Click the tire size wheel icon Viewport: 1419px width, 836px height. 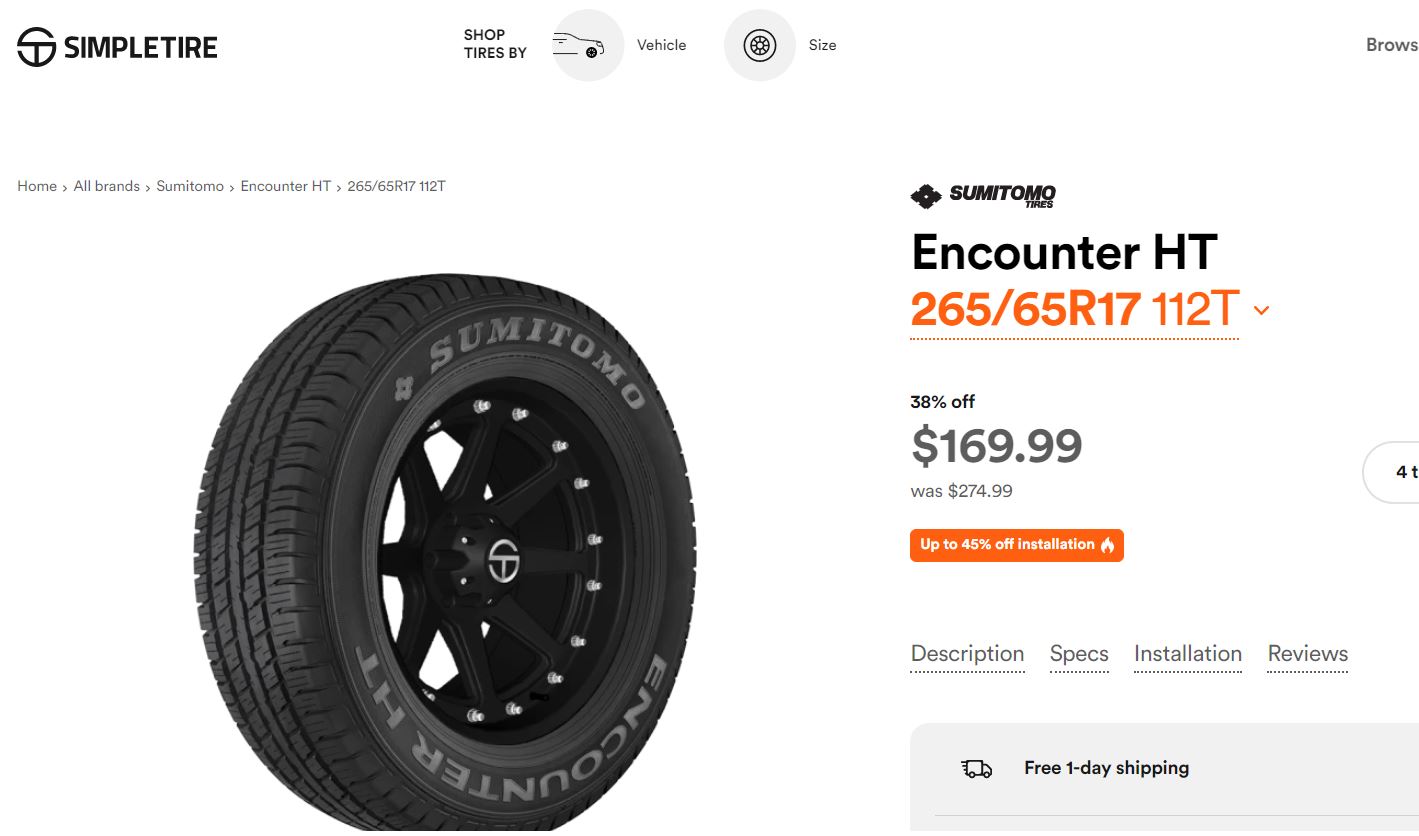pos(760,45)
